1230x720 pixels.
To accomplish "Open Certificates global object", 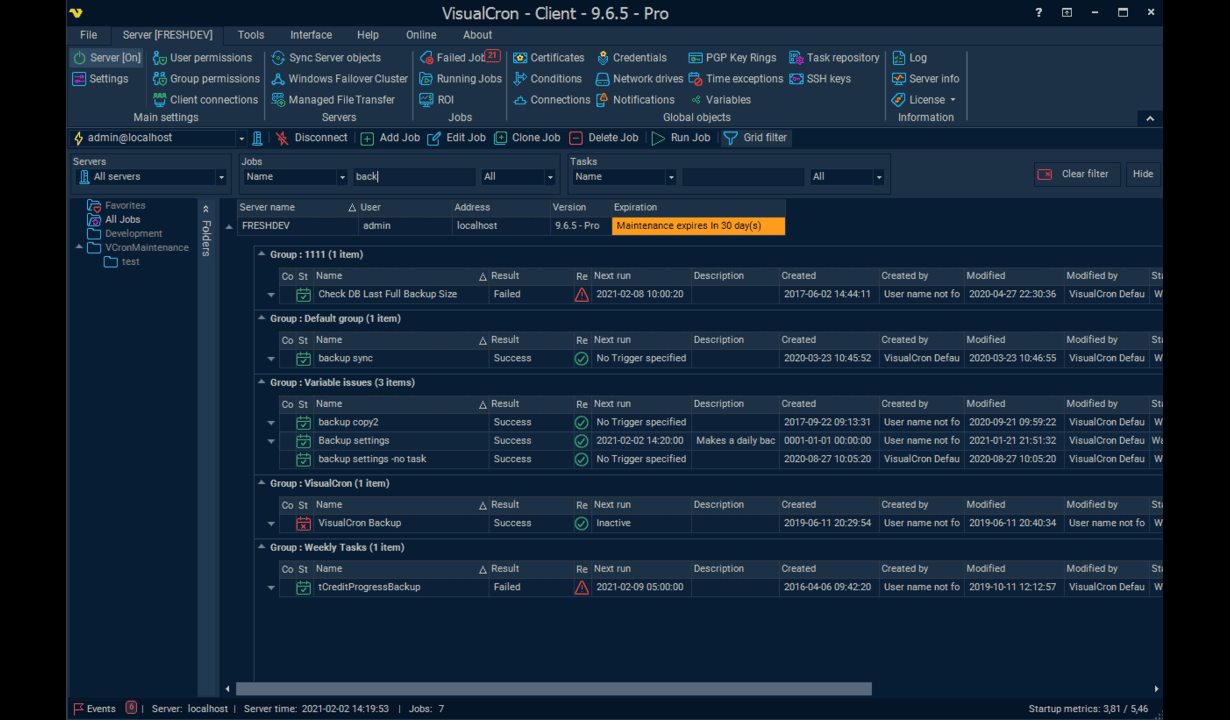I will (x=548, y=58).
